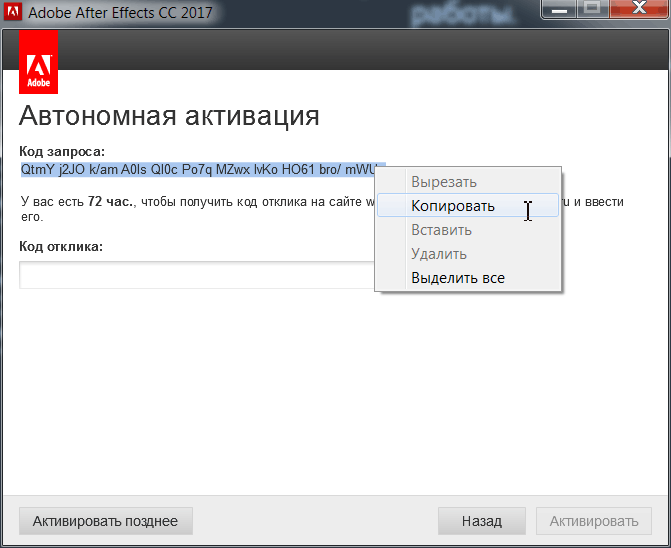Select Вырезать in the context menu

(x=467, y=182)
